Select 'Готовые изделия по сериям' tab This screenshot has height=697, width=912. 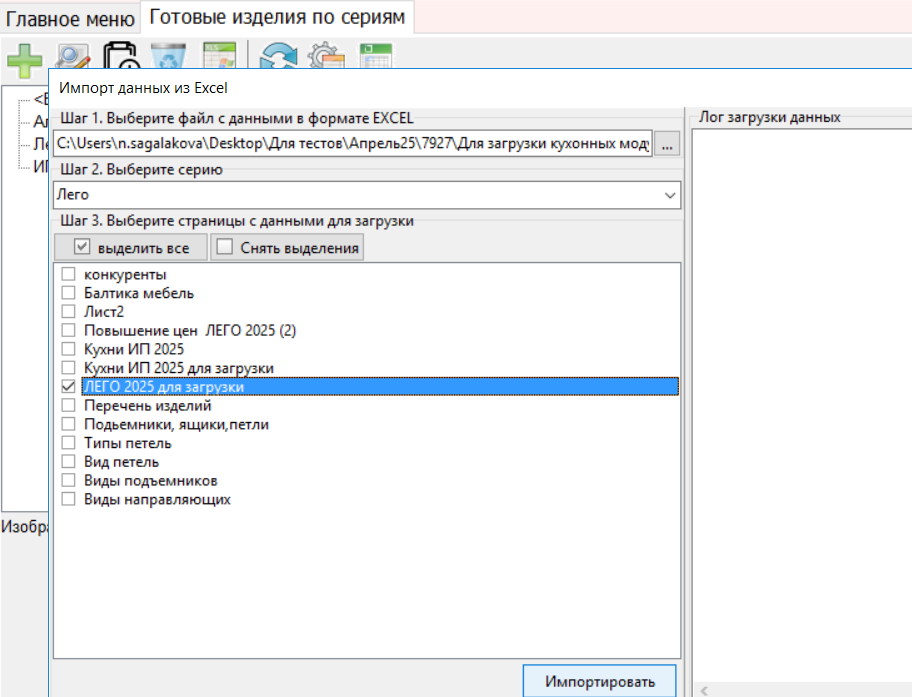coord(276,17)
